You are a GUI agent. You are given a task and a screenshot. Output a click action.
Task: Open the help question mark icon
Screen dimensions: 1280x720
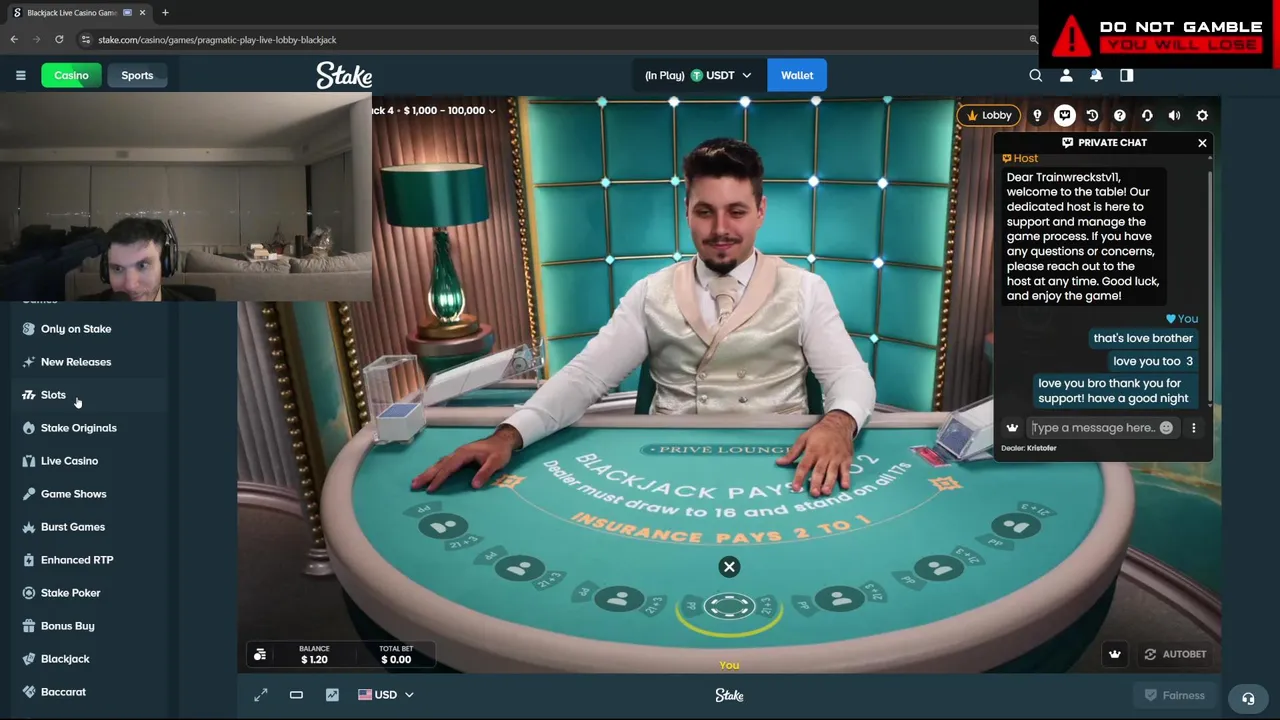[1120, 115]
